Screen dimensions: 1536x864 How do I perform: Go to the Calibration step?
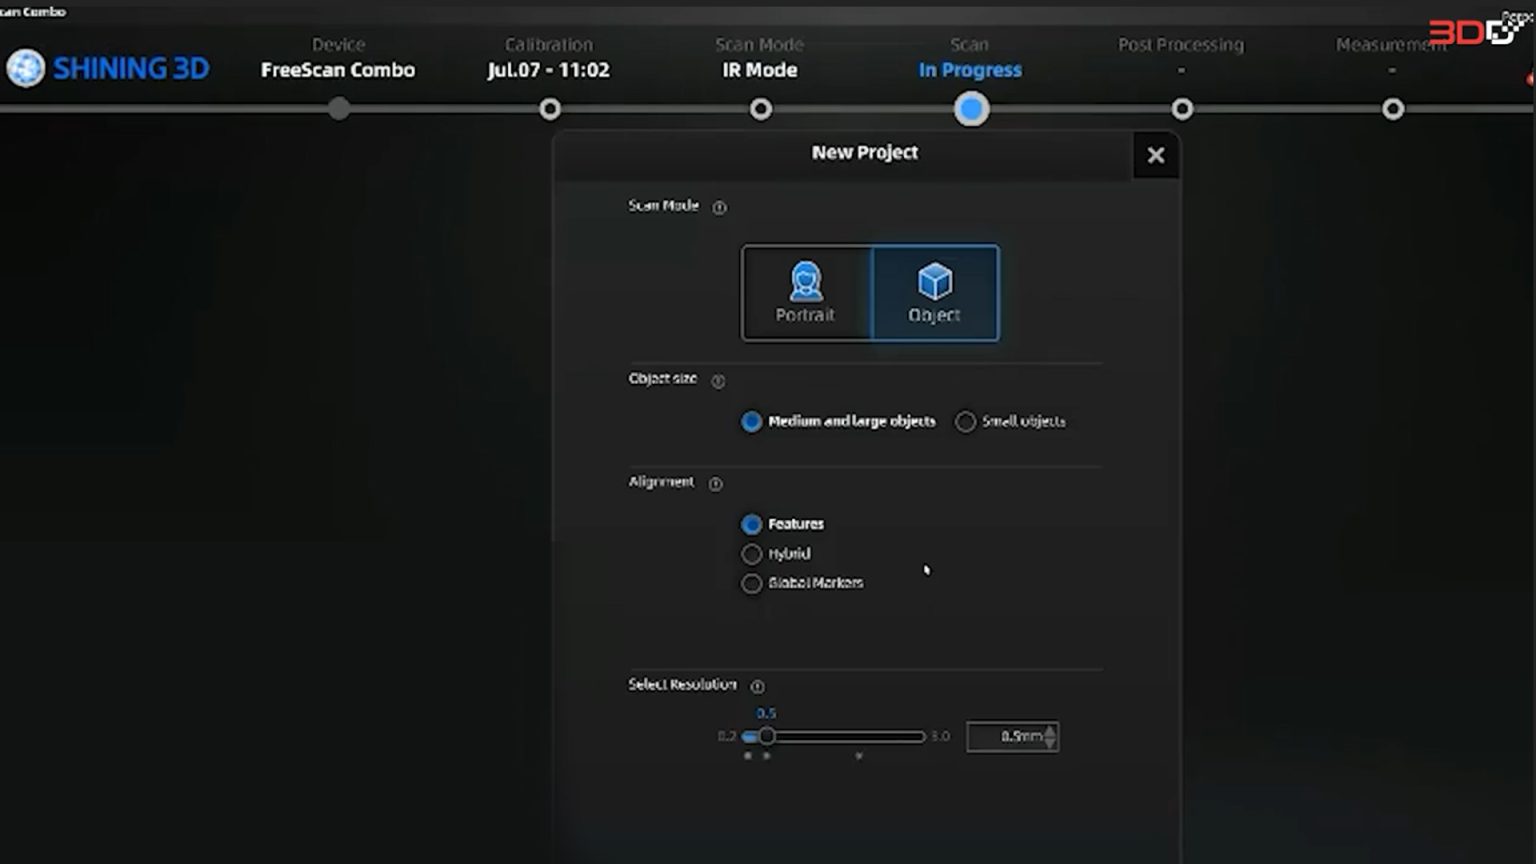(x=549, y=109)
